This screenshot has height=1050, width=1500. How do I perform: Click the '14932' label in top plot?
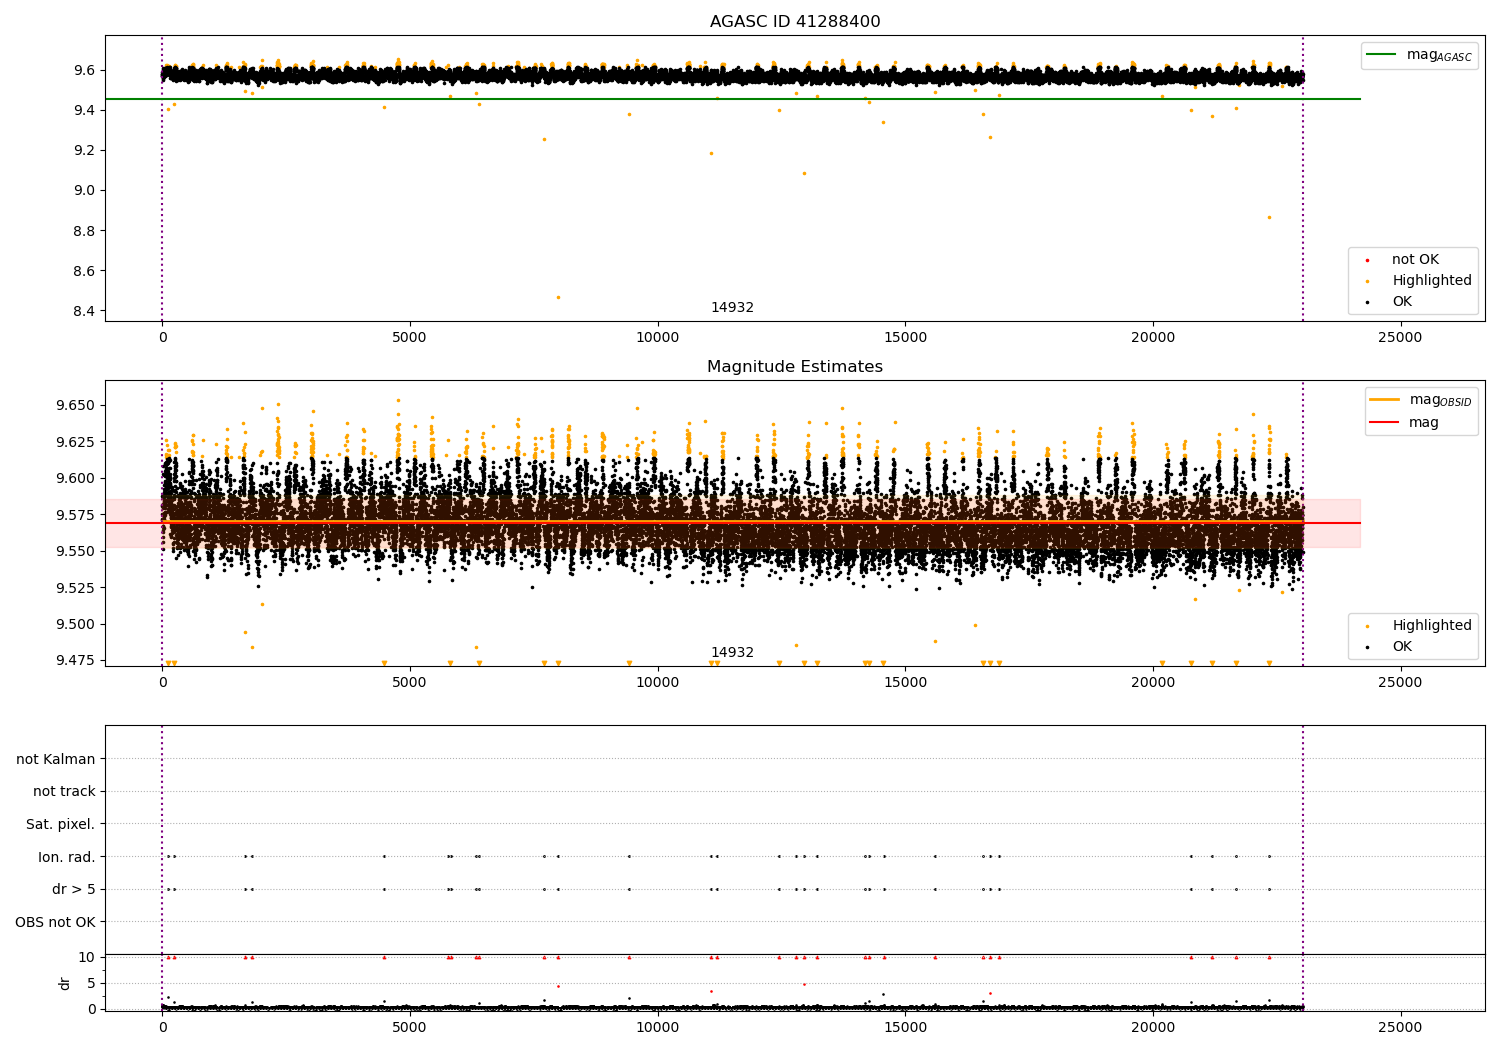(732, 308)
